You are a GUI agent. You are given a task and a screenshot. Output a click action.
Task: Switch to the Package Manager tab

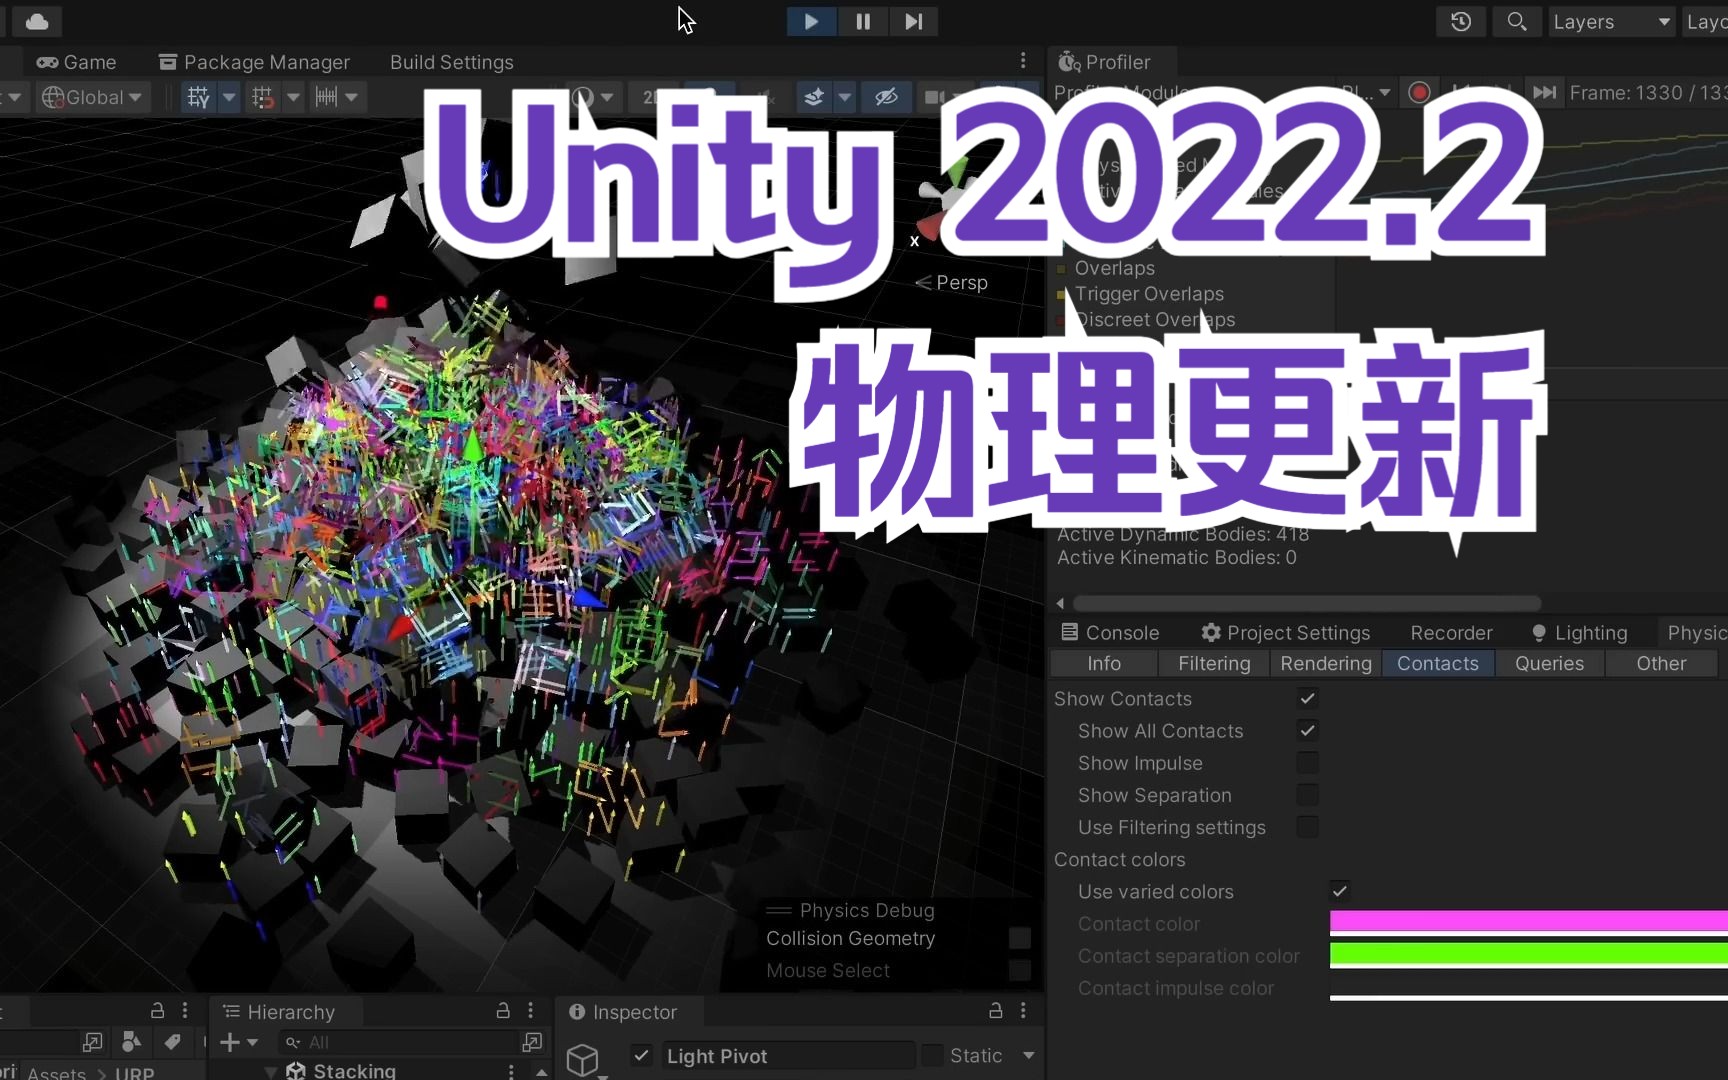point(254,62)
